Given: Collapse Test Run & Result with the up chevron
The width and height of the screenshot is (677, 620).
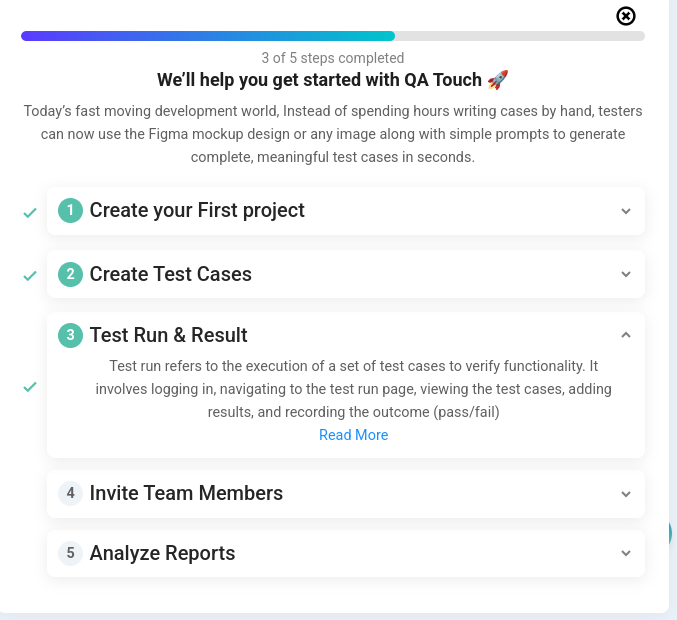Looking at the screenshot, I should tap(626, 335).
